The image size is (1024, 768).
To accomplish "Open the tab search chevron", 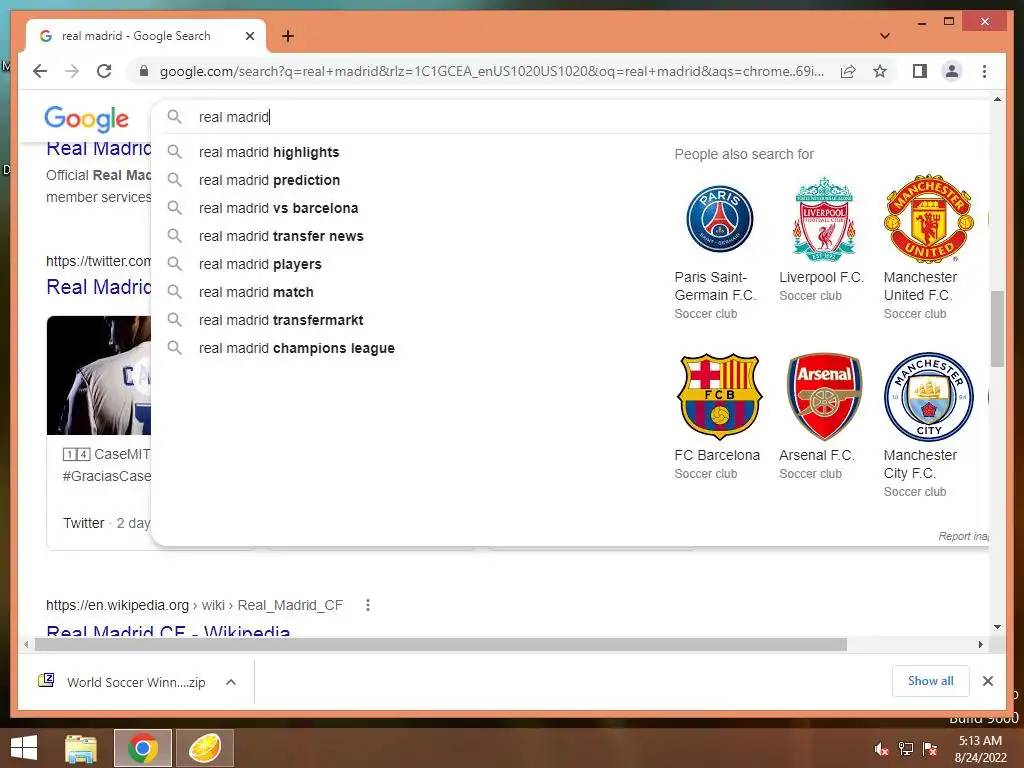I will click(884, 36).
